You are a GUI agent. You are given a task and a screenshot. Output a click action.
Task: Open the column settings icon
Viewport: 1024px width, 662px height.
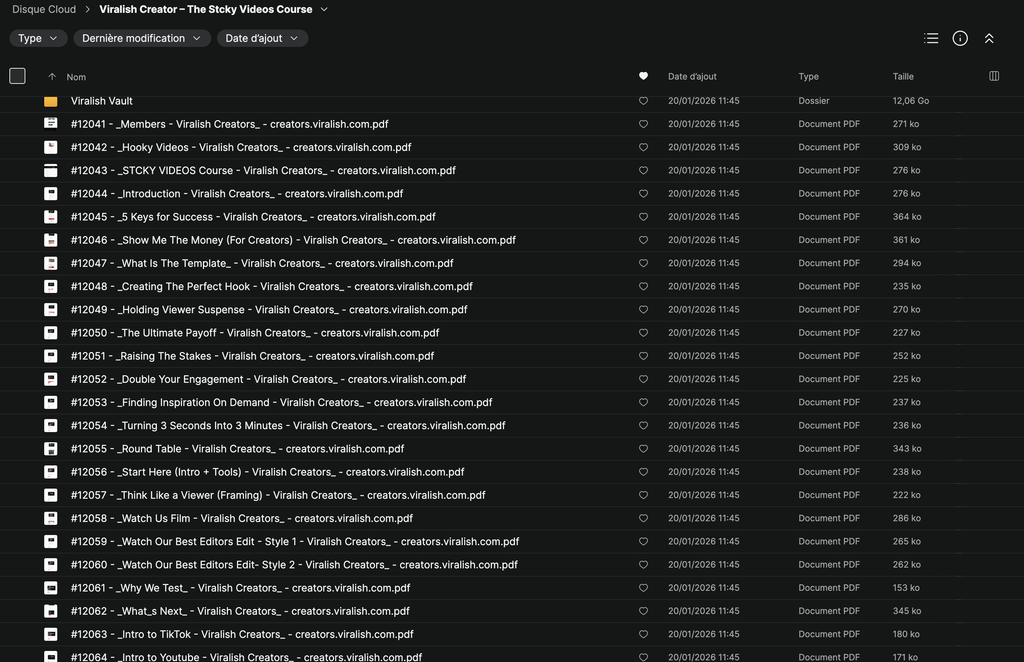click(x=994, y=76)
